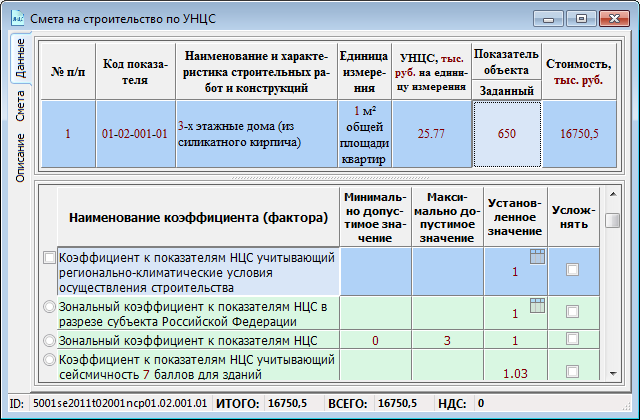Screen dimensions: 640x420
Task: Click the ВСЕГО value in status bar
Action: click(x=398, y=404)
